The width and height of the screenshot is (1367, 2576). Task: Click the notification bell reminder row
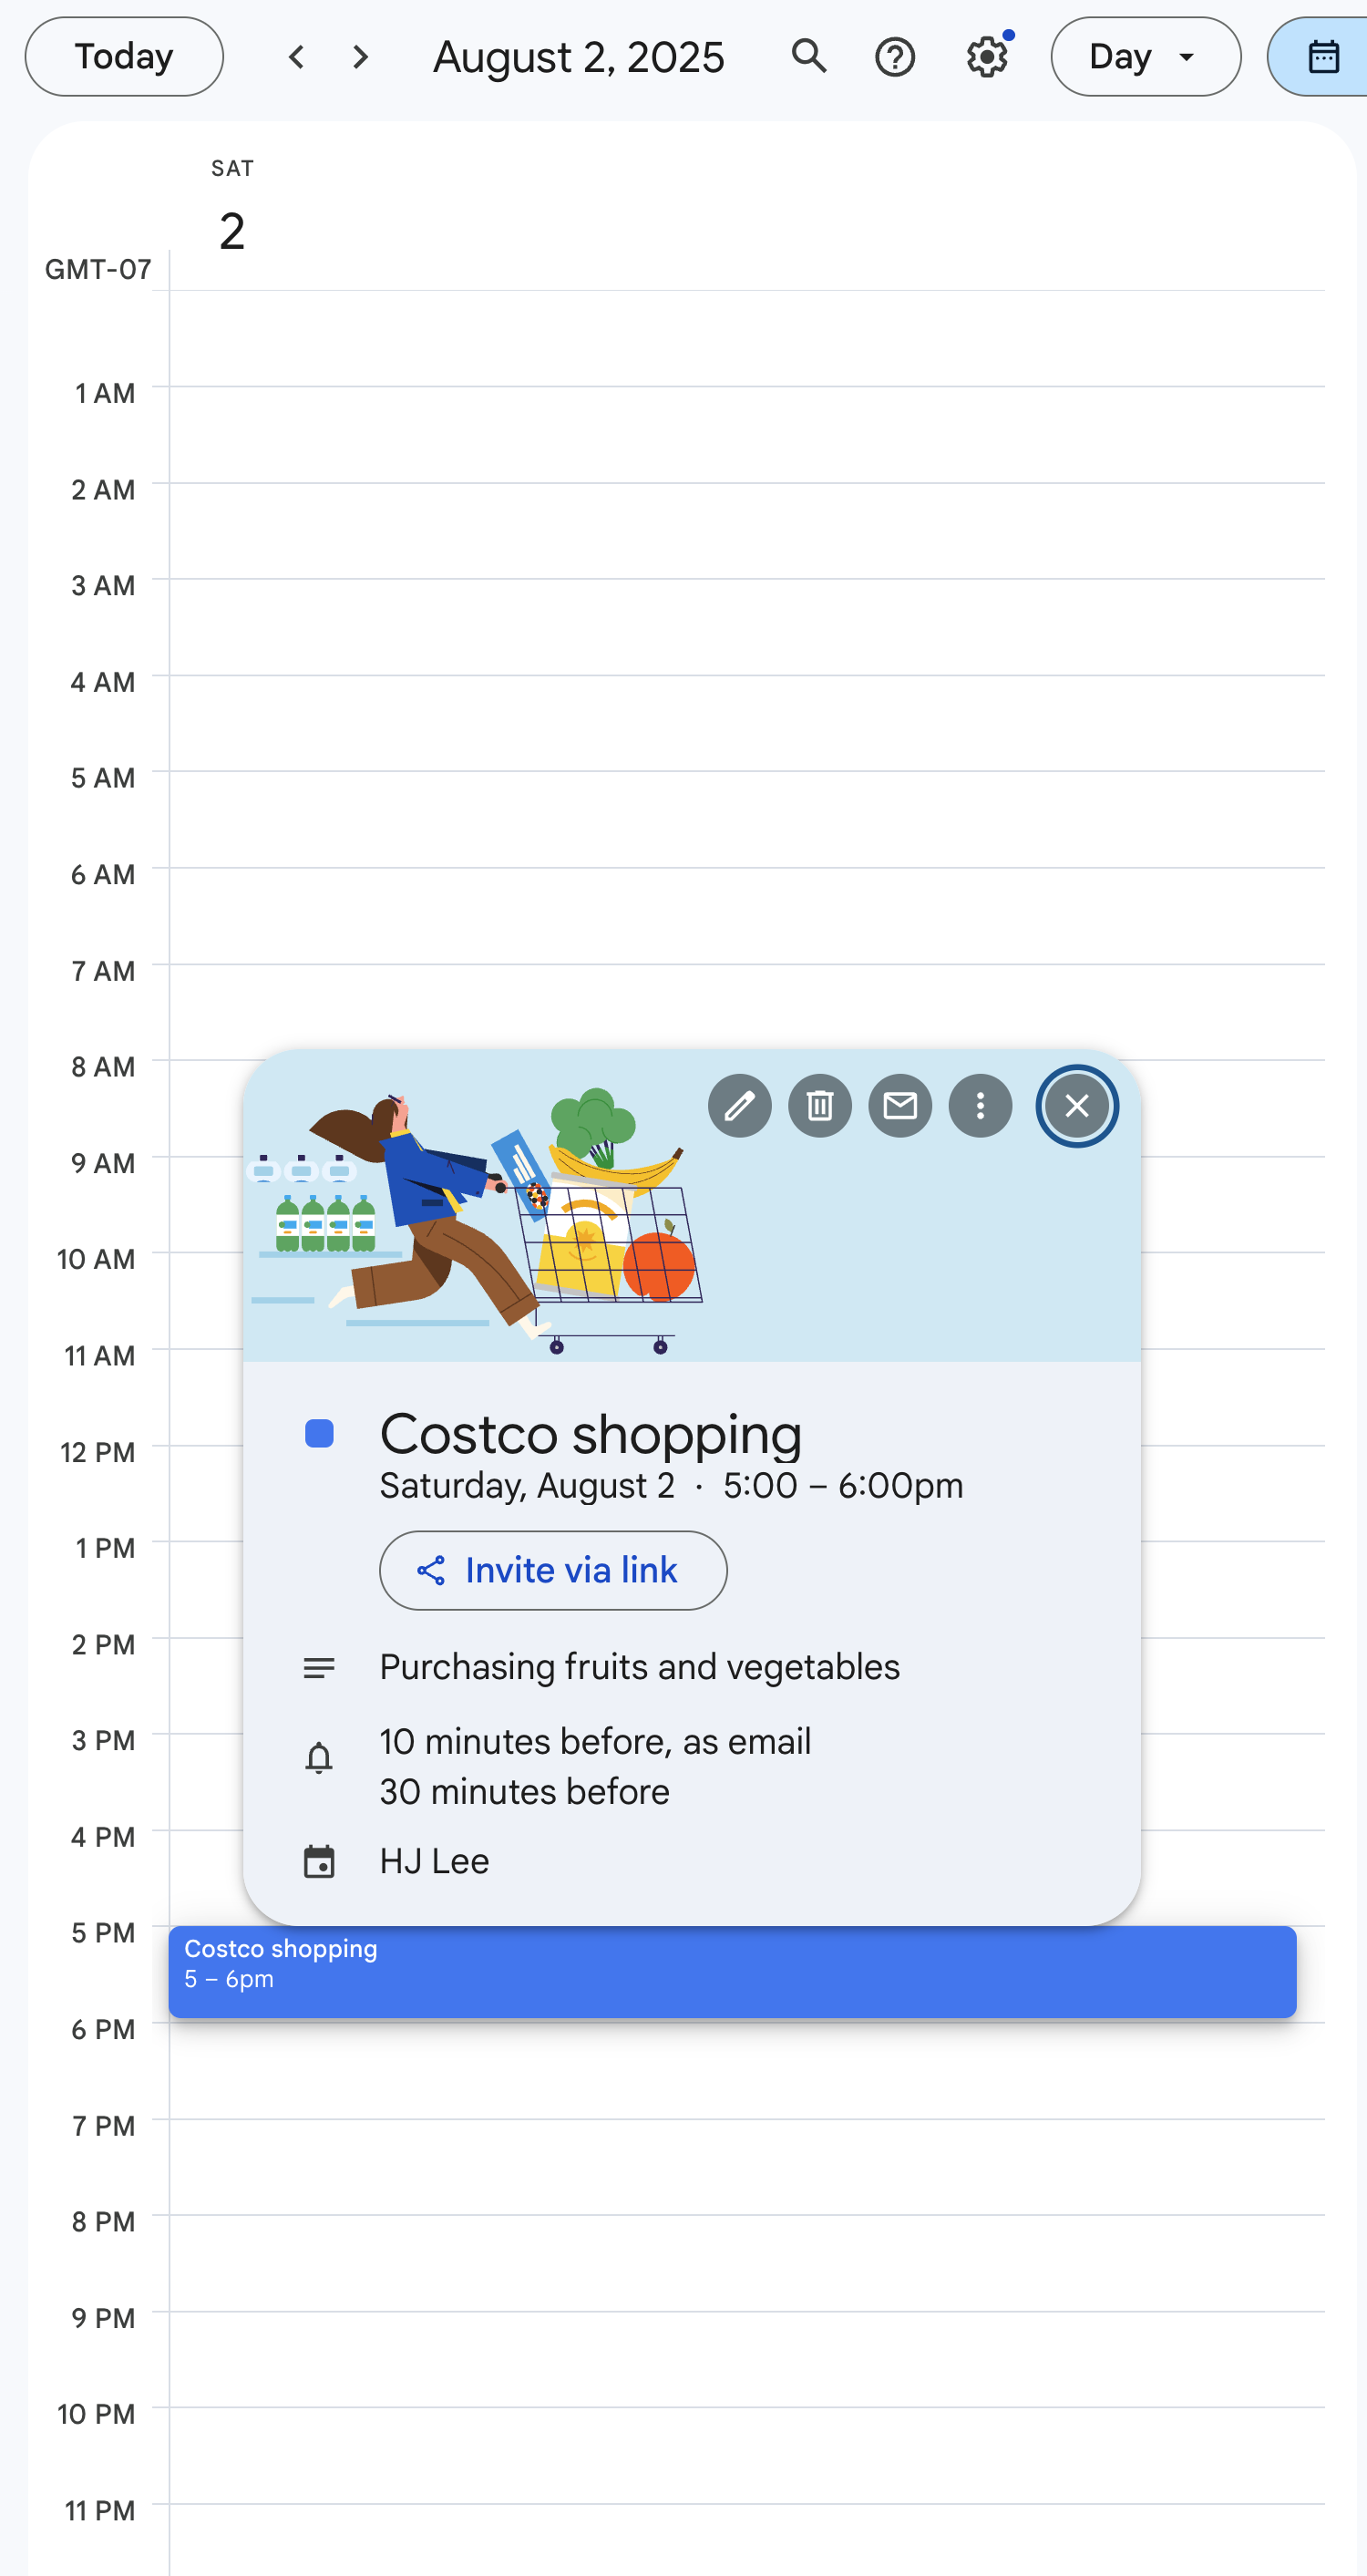pos(595,1764)
